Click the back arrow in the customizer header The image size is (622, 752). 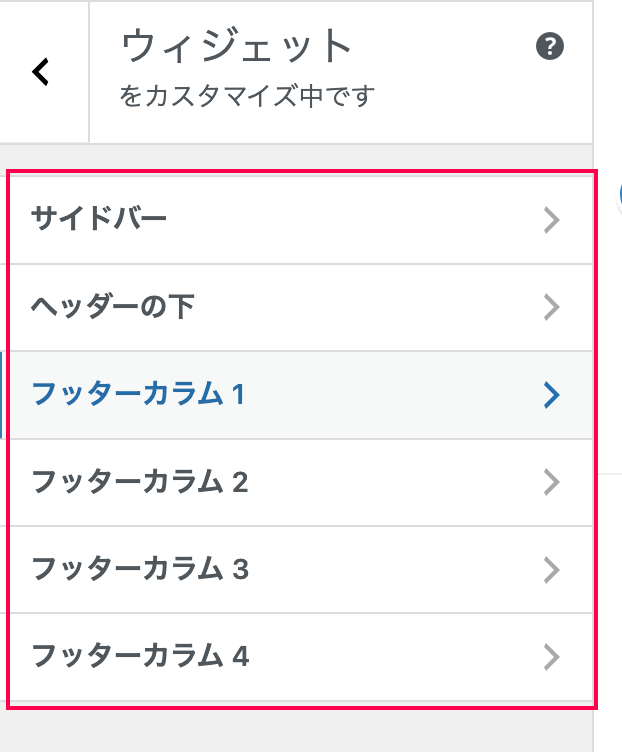click(x=41, y=72)
